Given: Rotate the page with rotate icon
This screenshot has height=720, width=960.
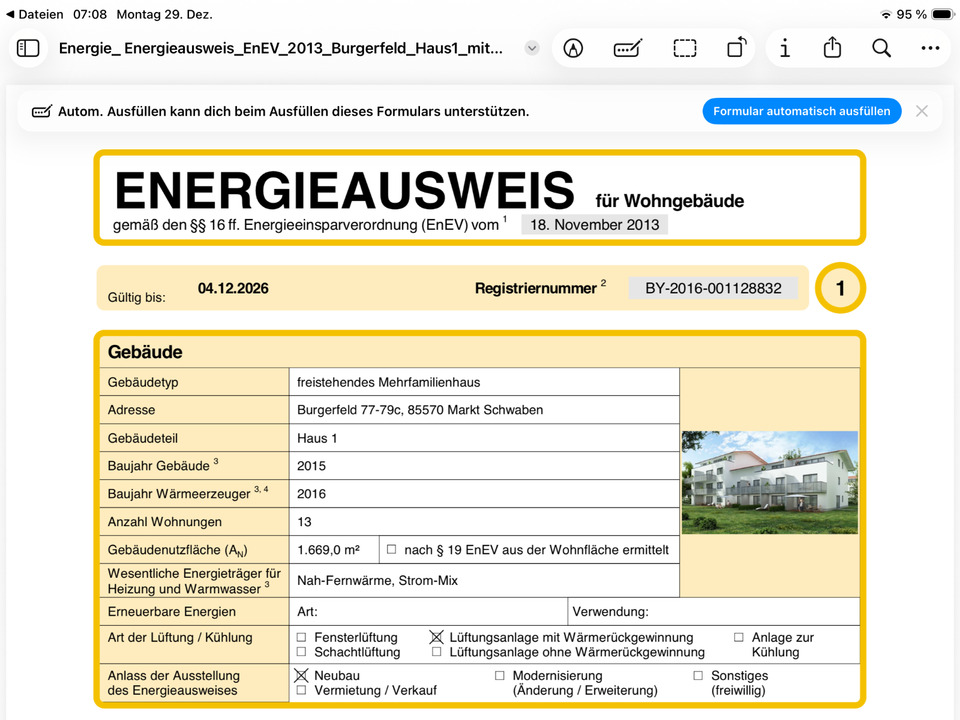Looking at the screenshot, I should tap(736, 48).
